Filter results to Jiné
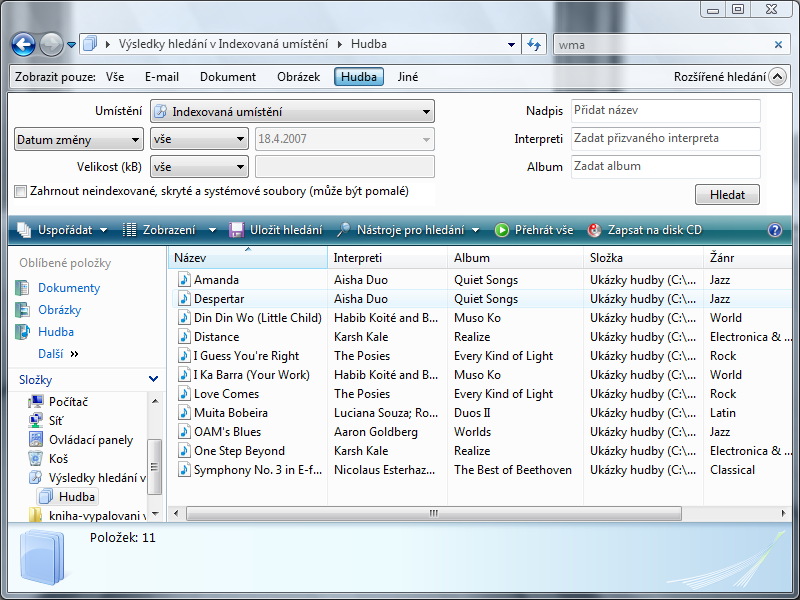Screen dimensions: 800x600 pos(408,77)
